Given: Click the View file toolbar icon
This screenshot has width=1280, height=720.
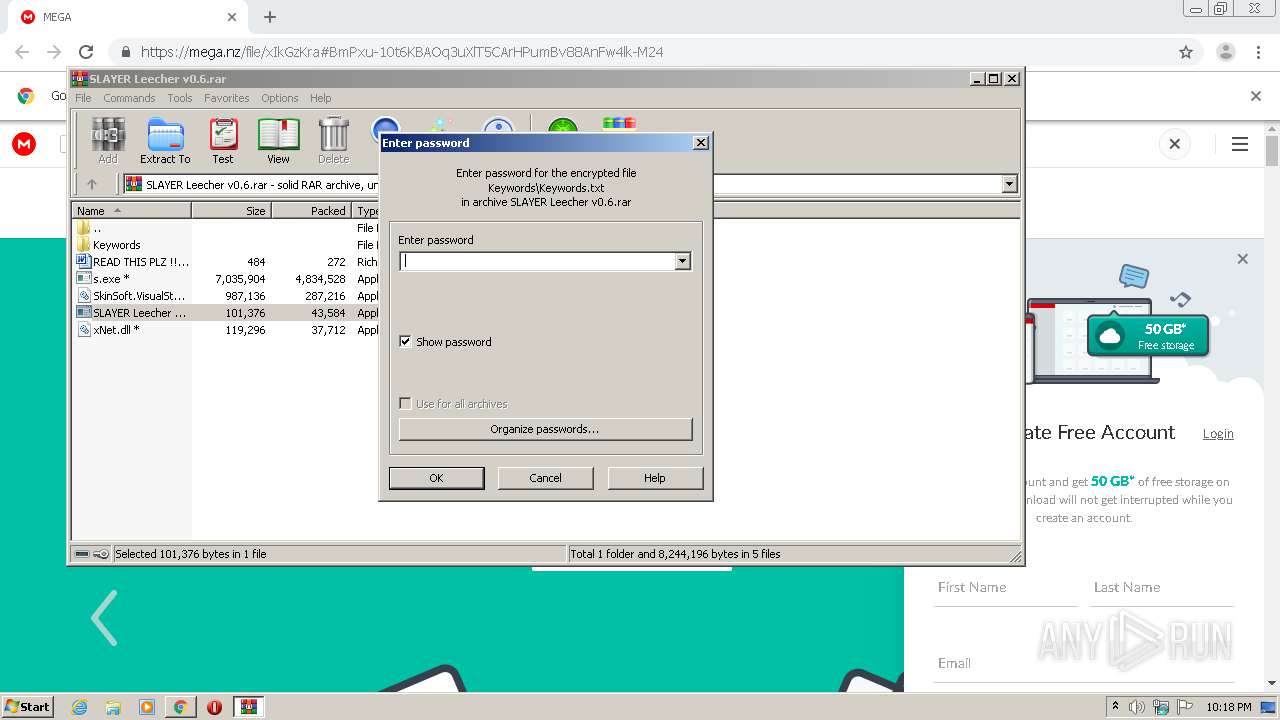Looking at the screenshot, I should (x=278, y=141).
